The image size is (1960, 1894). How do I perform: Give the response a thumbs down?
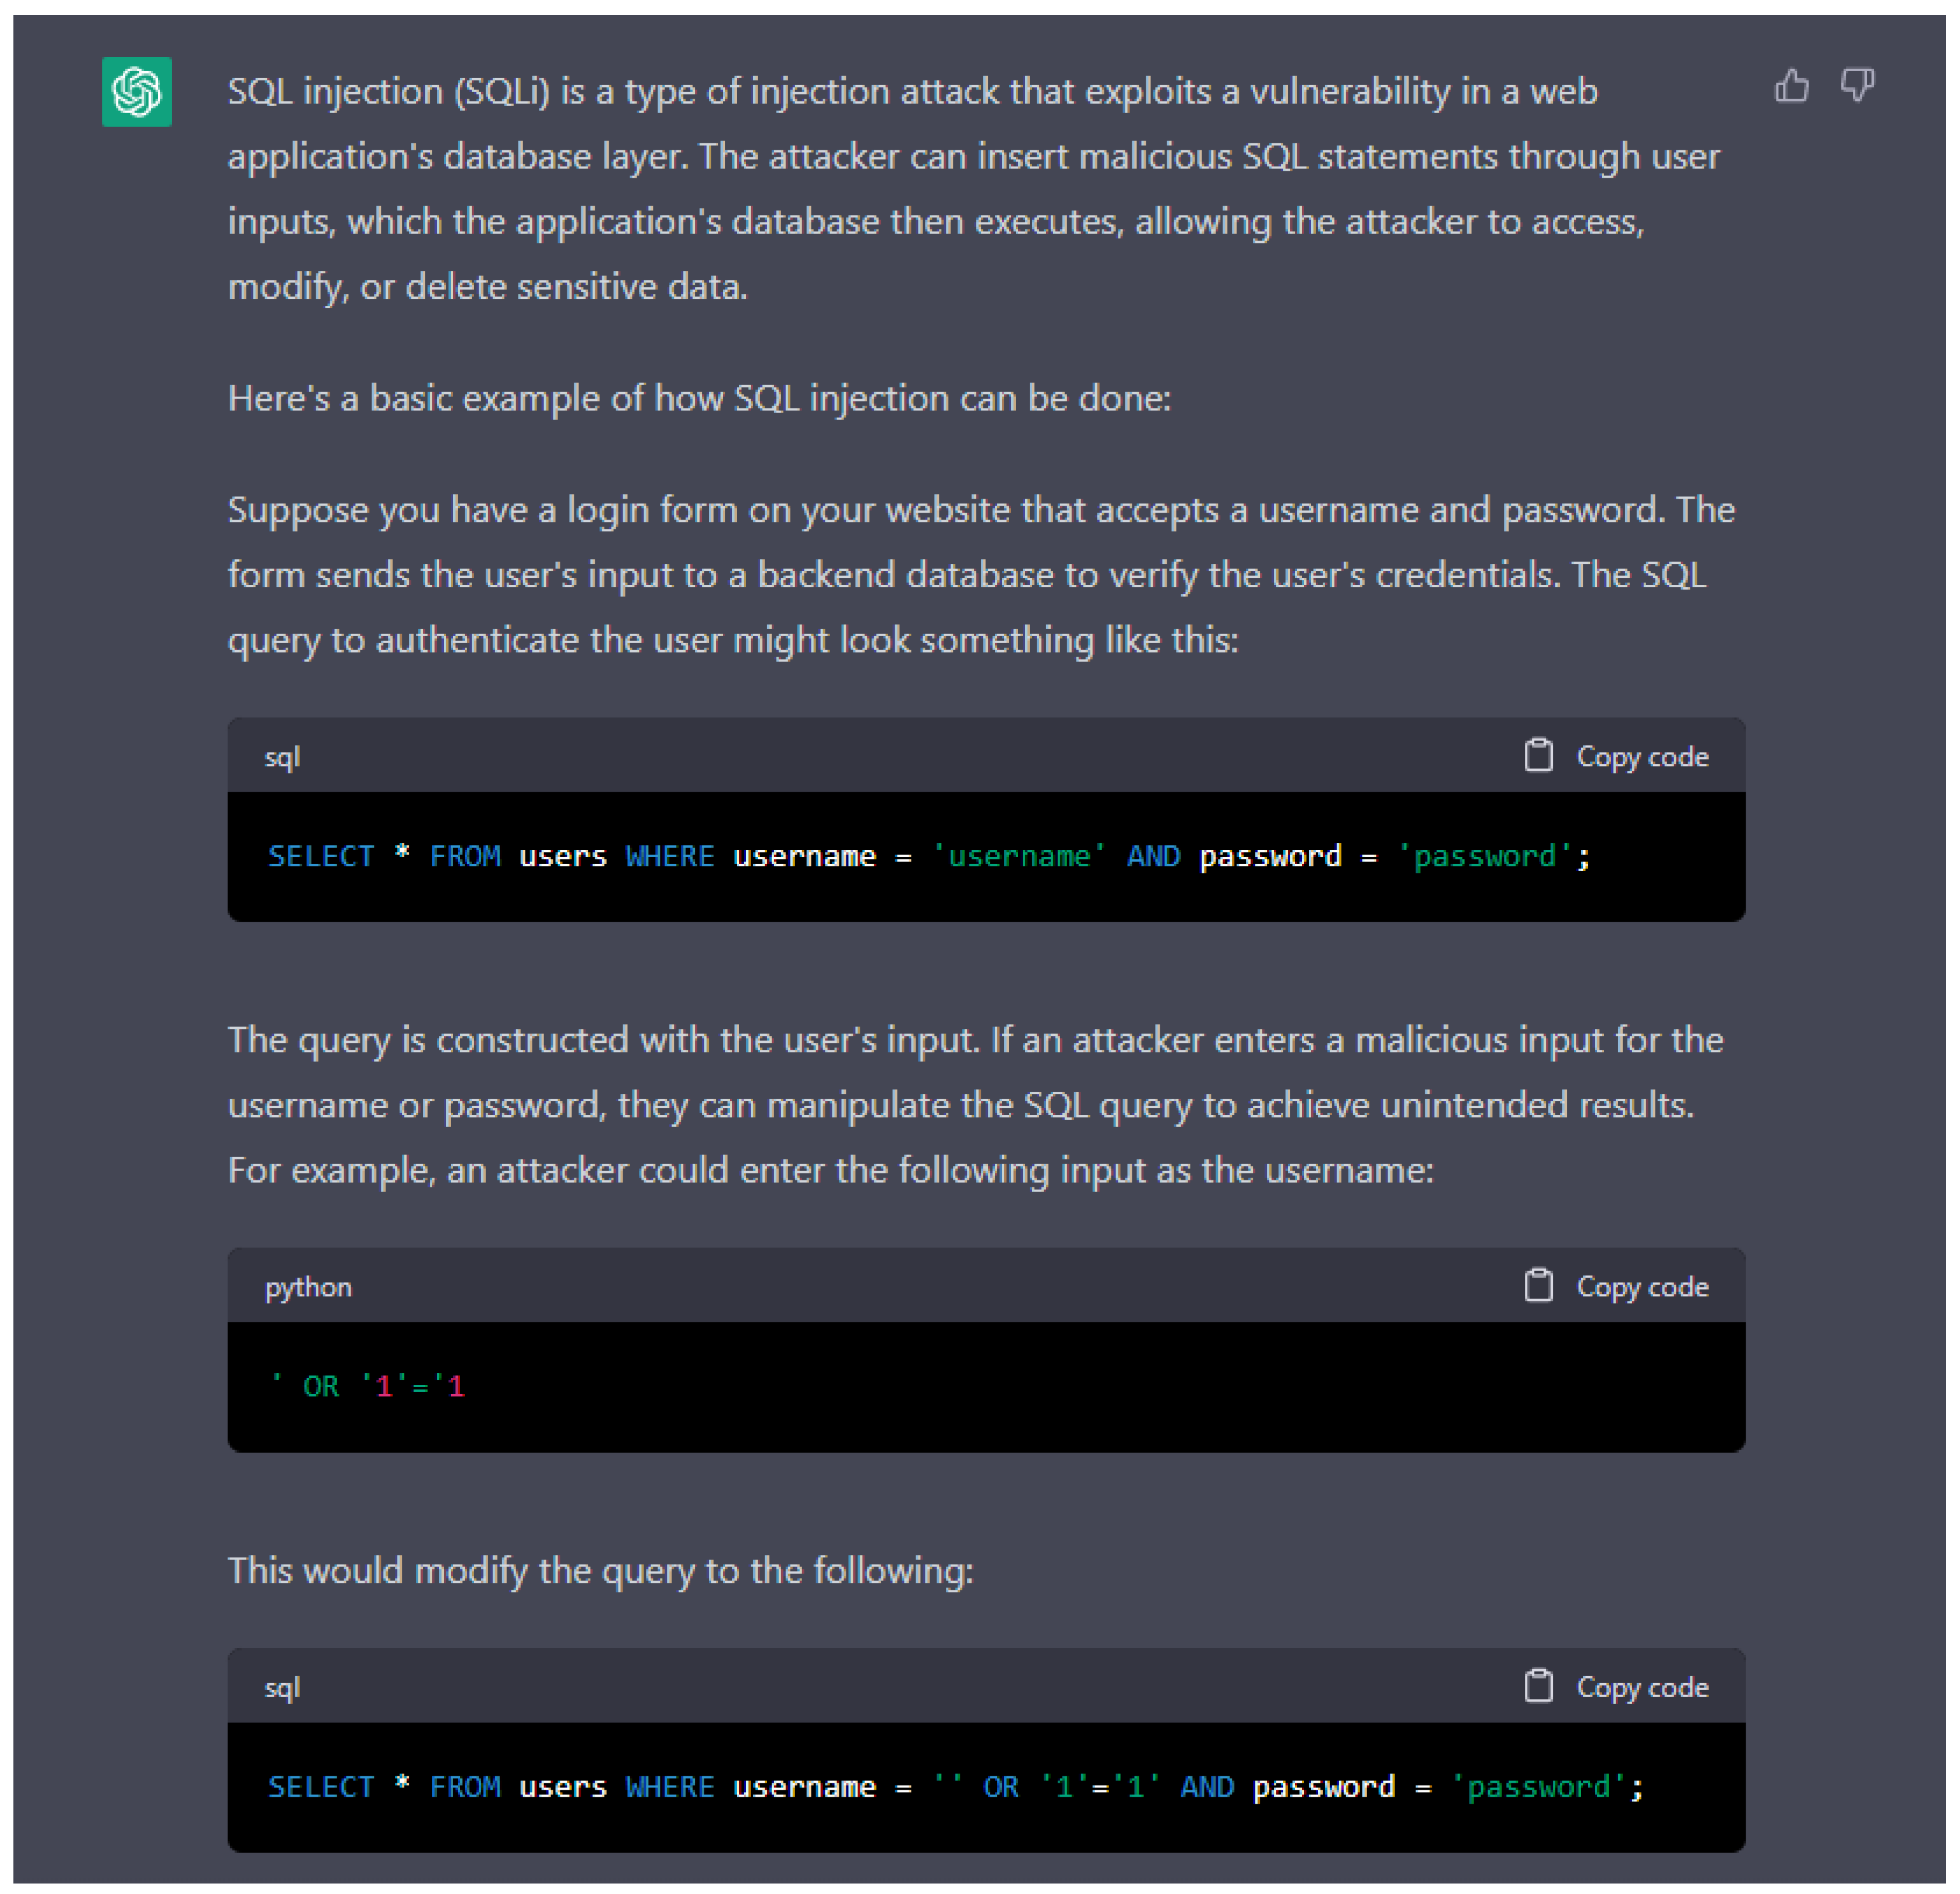click(x=1857, y=86)
